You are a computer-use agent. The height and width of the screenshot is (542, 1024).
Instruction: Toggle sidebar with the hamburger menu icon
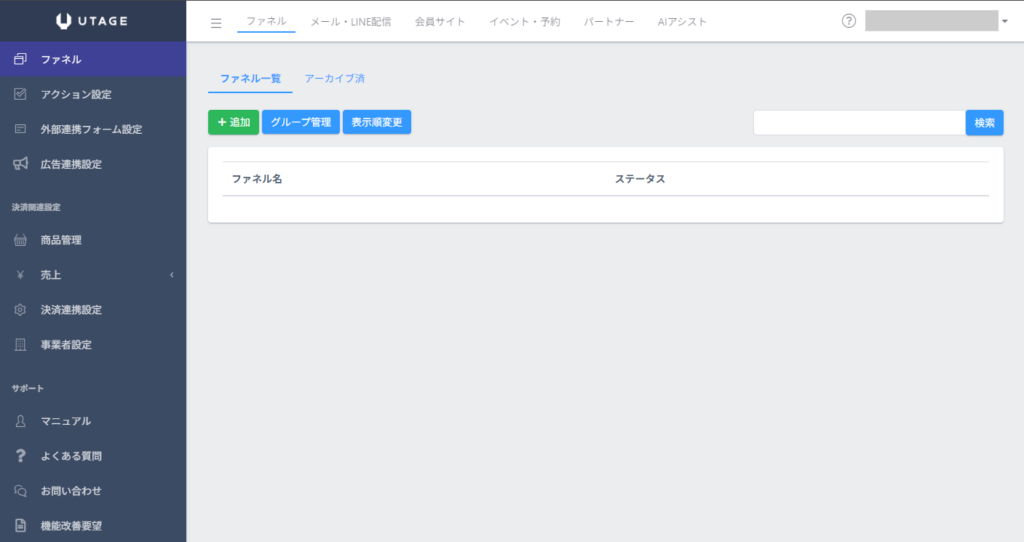(216, 23)
